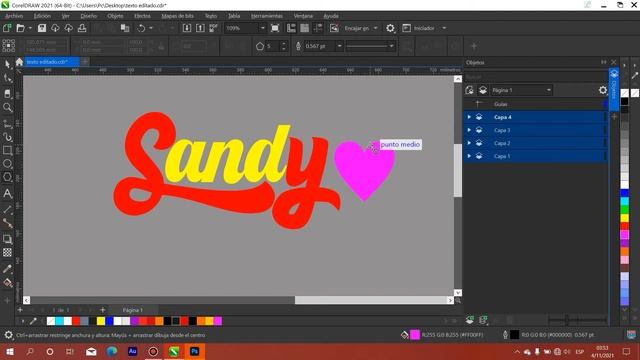Open the Herramientas menu

point(267,16)
